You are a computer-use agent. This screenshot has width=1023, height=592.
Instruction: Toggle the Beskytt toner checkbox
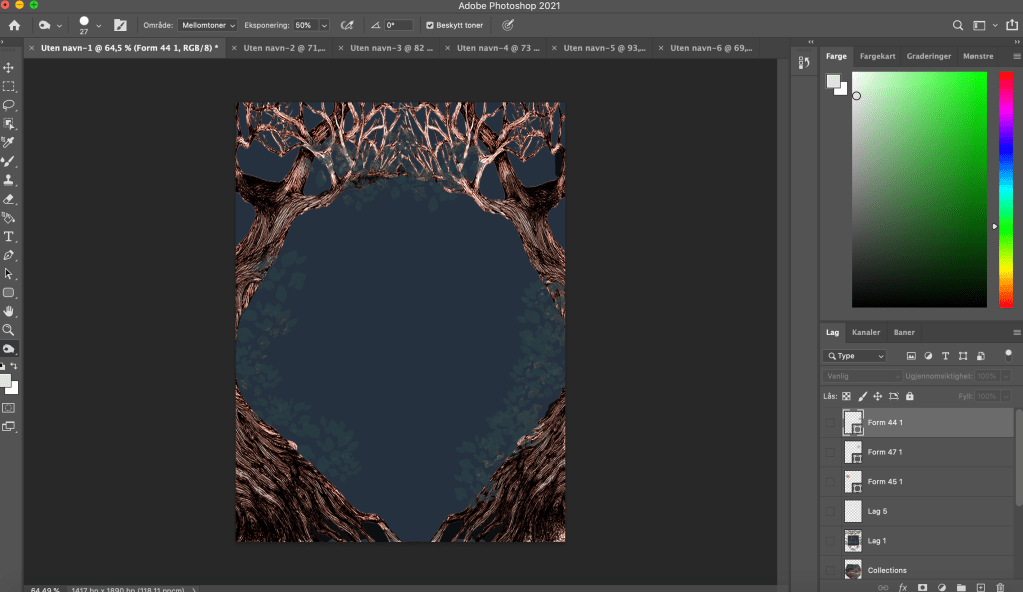pyautogui.click(x=430, y=25)
